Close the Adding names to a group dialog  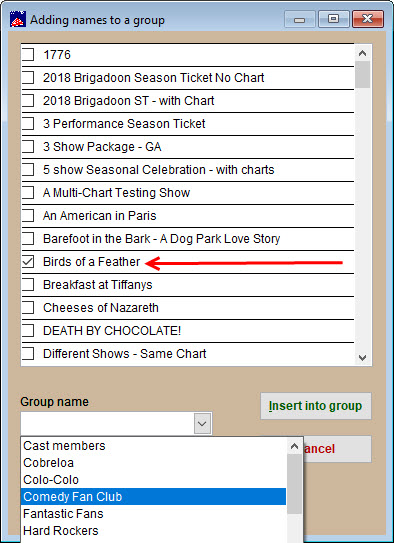pyautogui.click(x=368, y=19)
